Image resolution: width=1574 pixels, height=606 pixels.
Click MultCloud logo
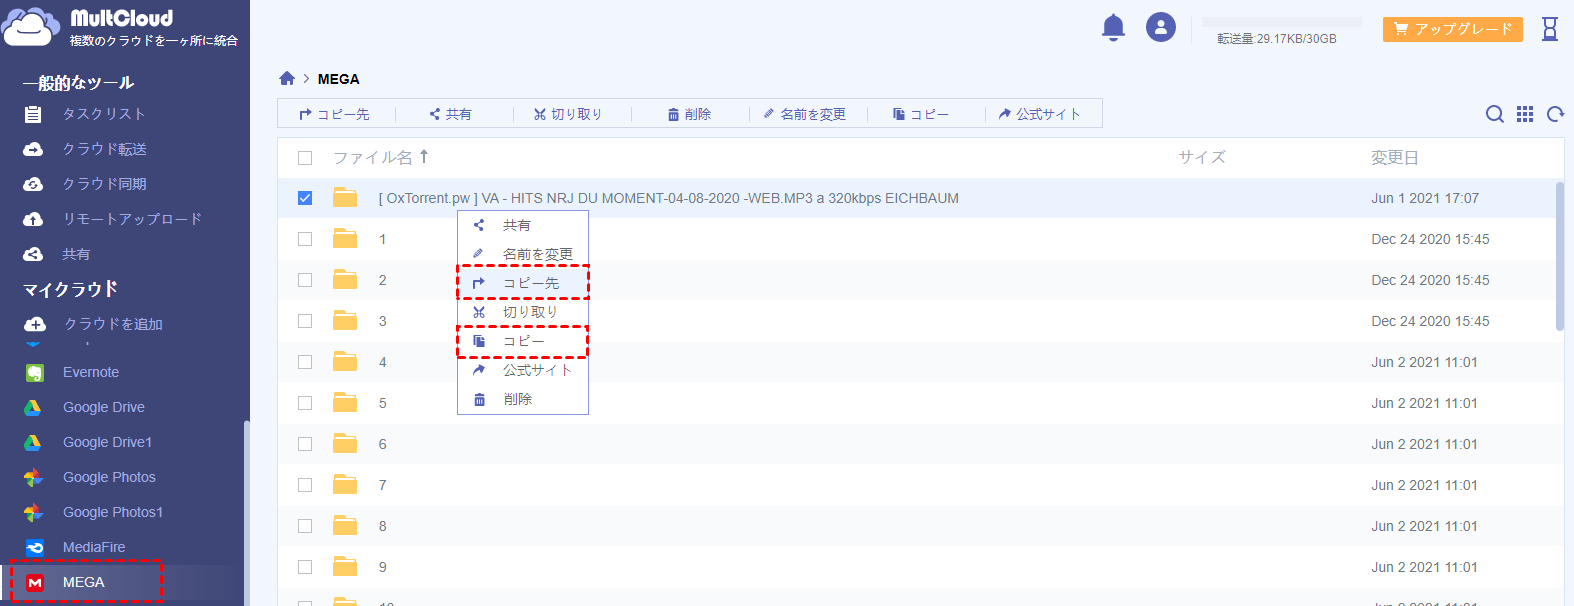pos(120,27)
